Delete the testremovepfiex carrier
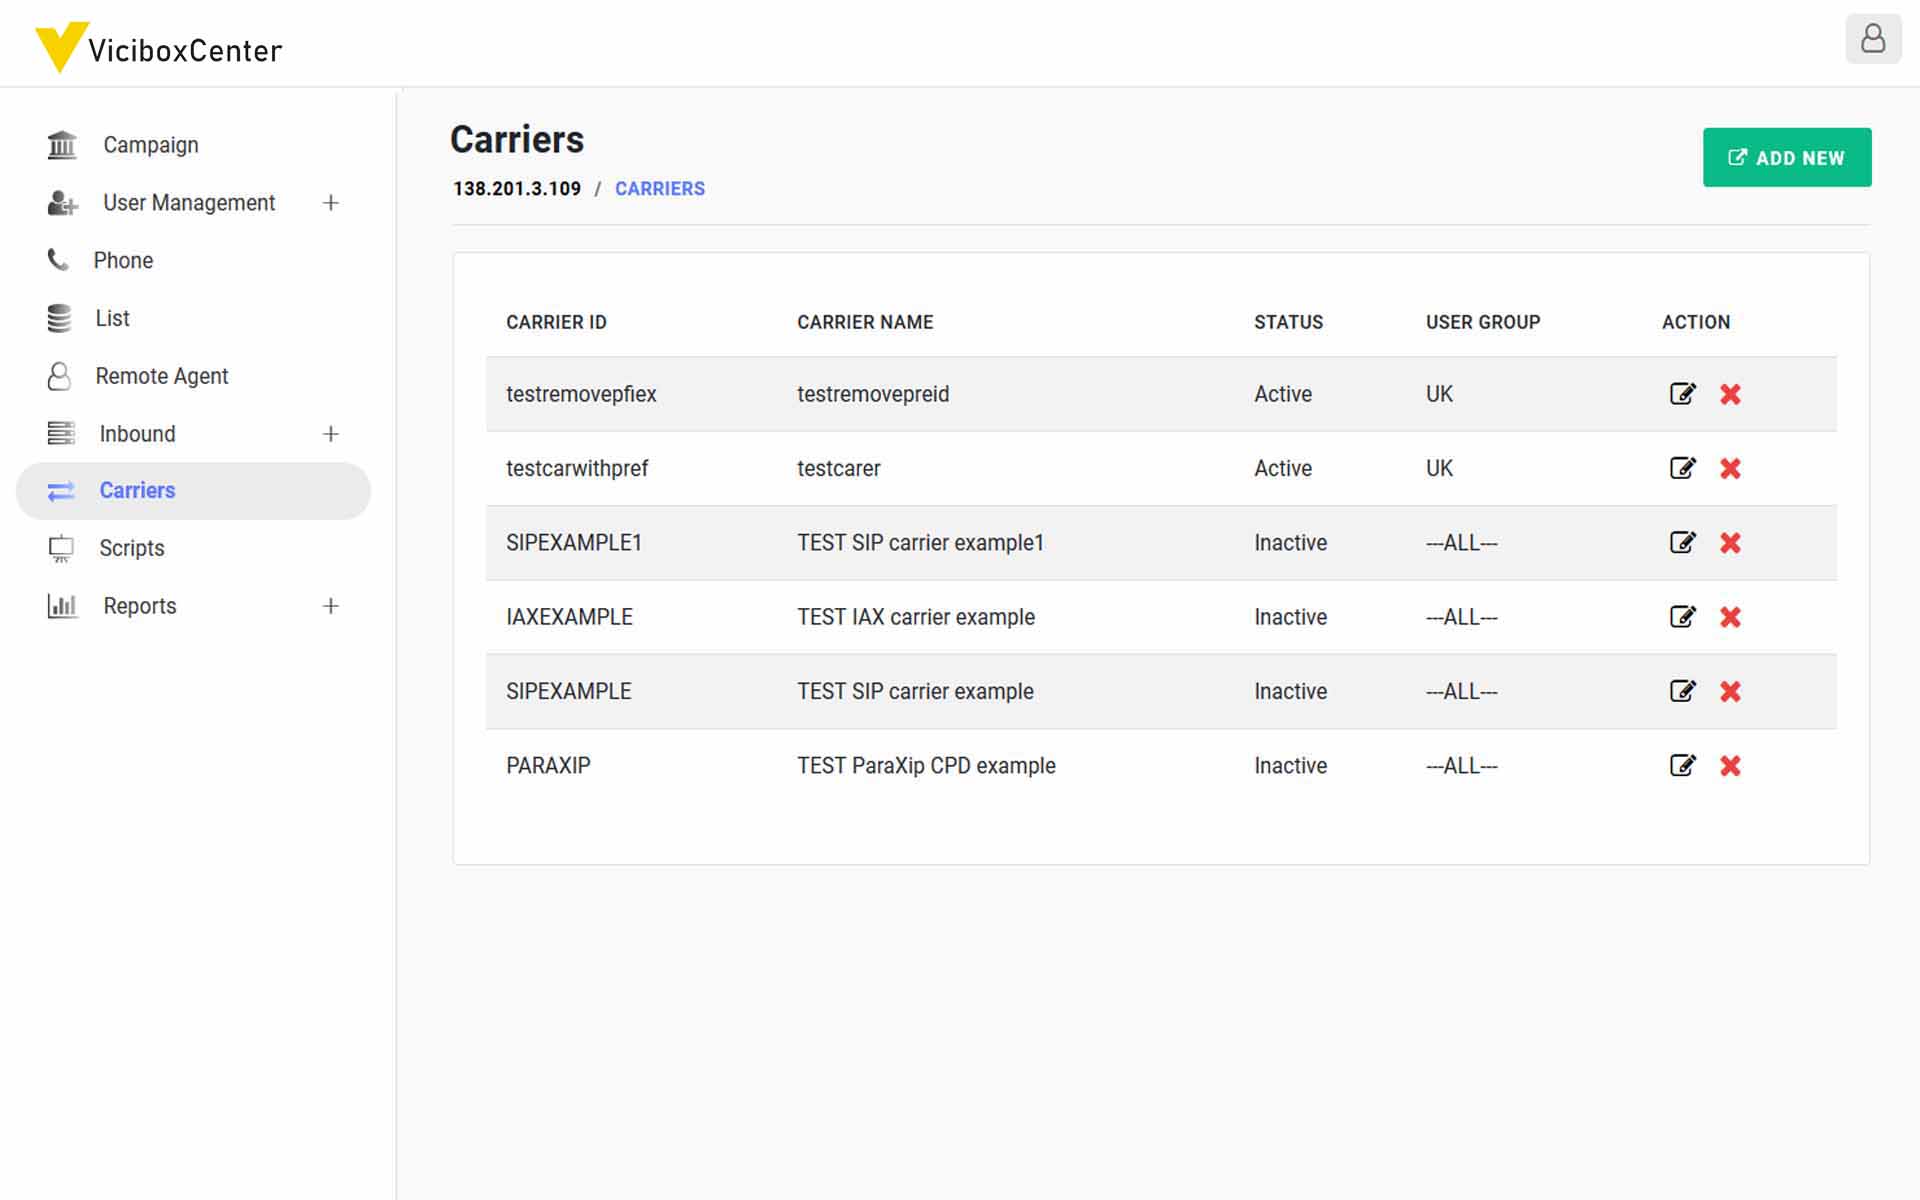 pos(1730,394)
